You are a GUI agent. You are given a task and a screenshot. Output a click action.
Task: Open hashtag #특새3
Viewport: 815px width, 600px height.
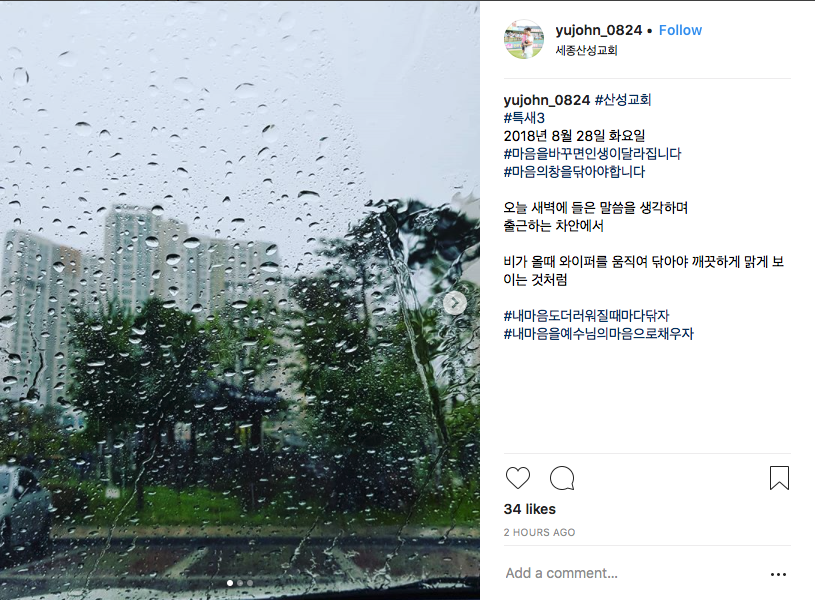524,118
